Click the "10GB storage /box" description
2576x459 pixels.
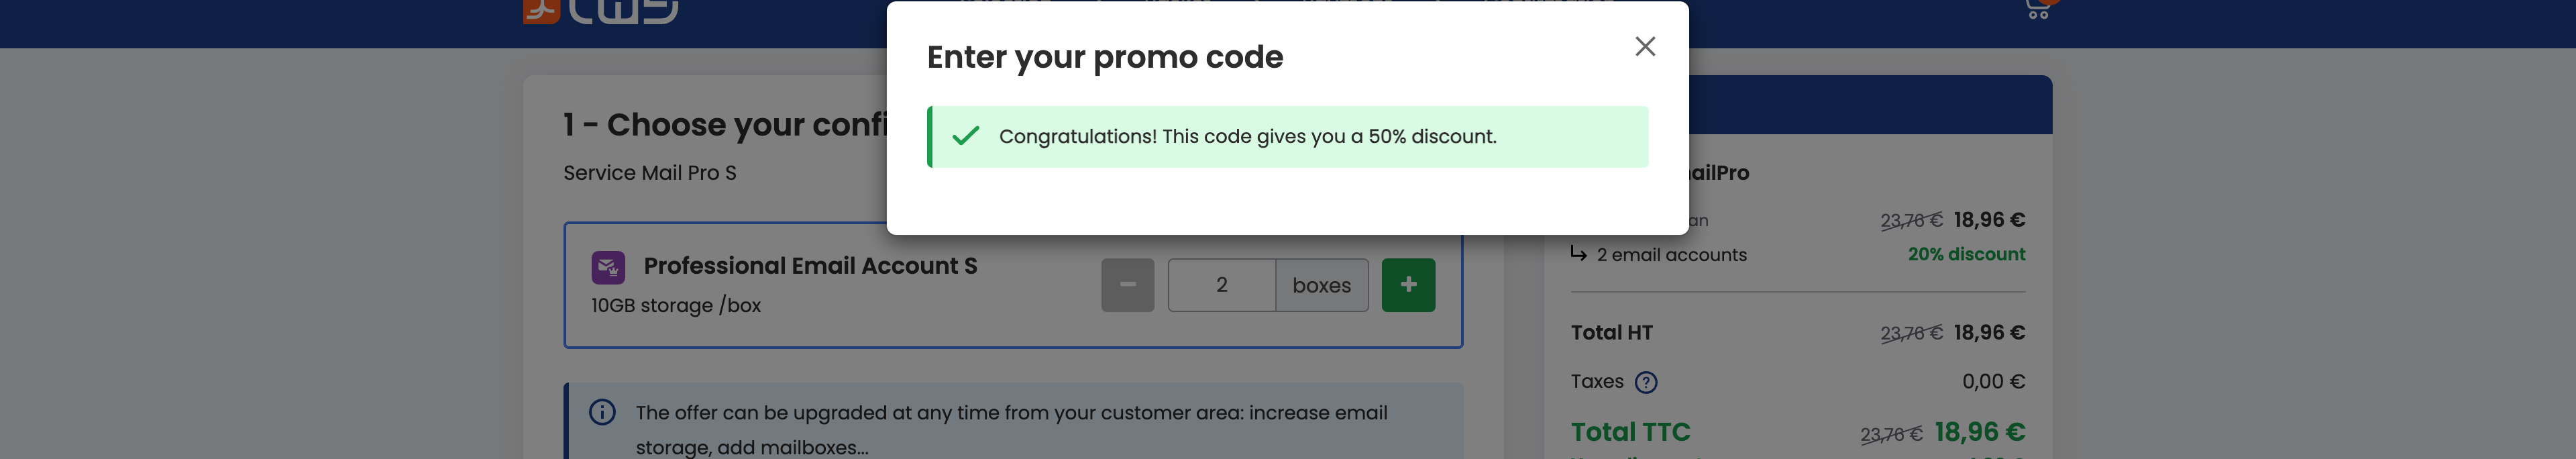(675, 305)
